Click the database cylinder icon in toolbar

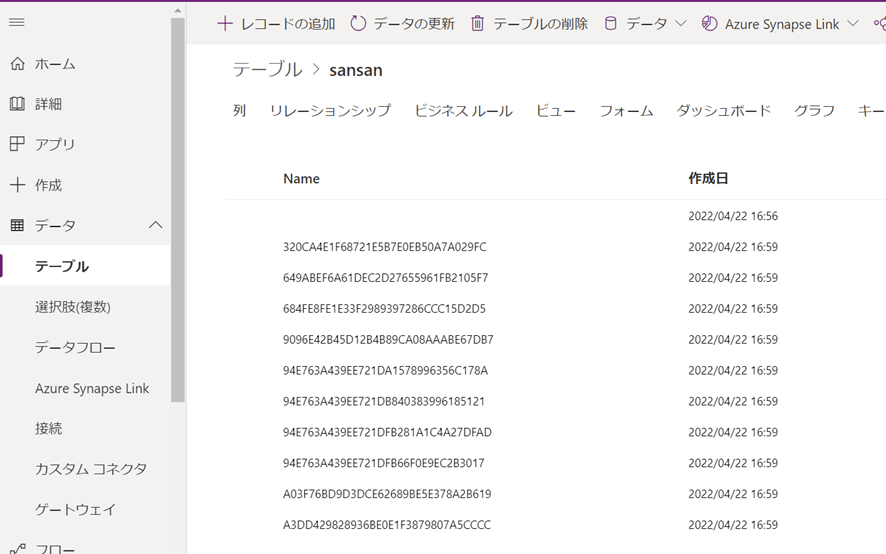click(610, 24)
